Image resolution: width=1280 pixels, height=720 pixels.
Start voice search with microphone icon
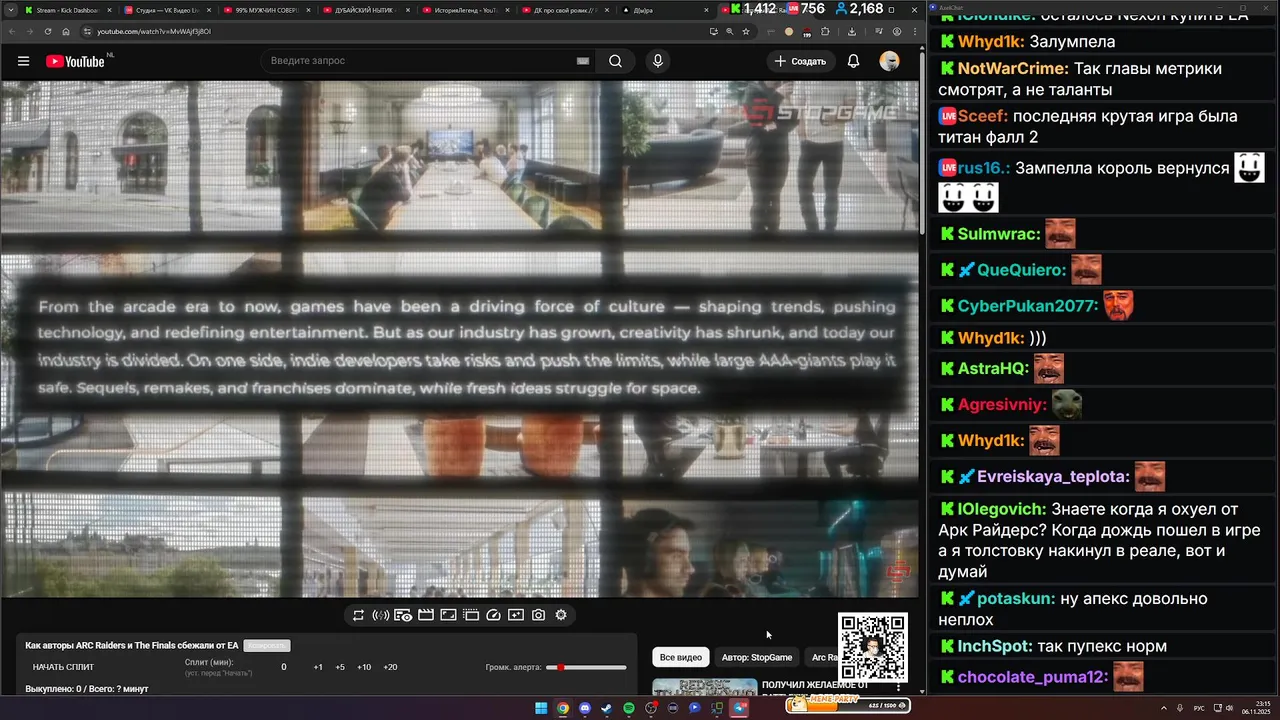point(657,61)
